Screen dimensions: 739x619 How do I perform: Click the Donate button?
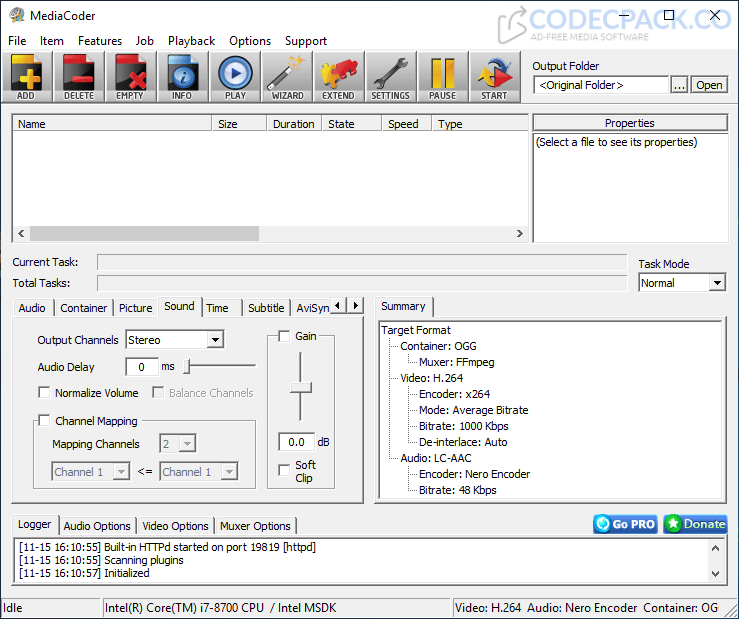coord(695,524)
